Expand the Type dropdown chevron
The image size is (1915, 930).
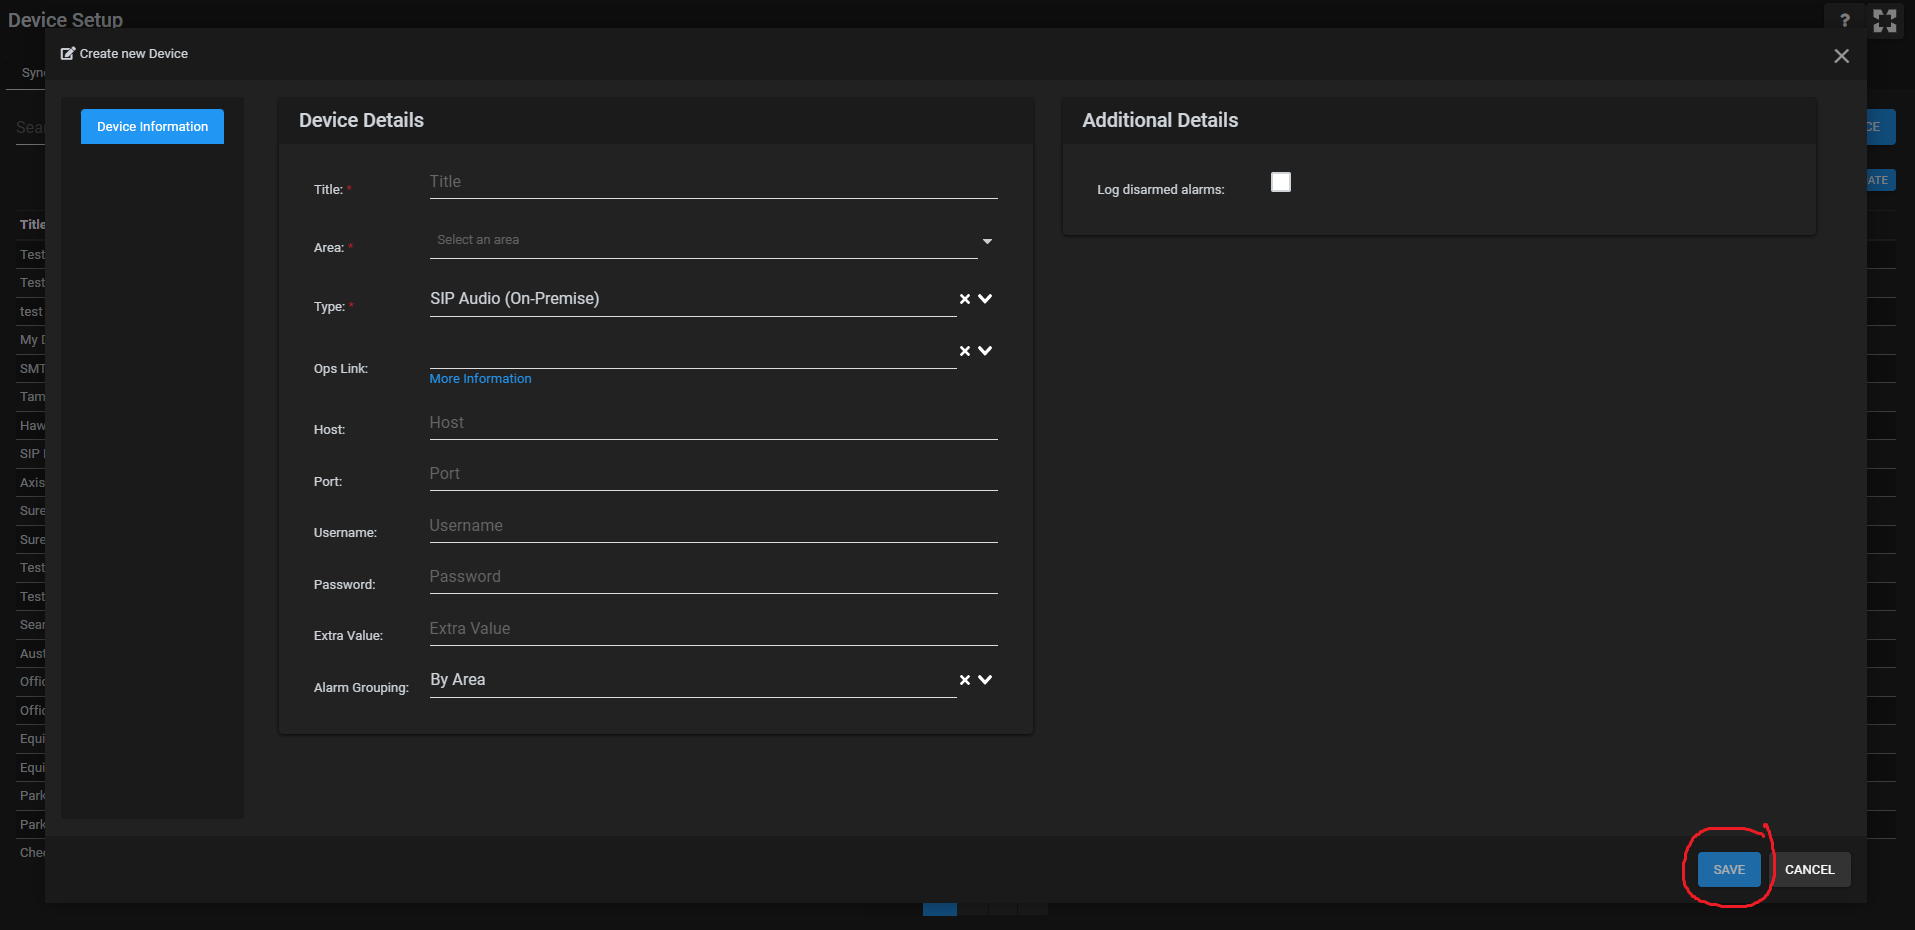985,299
